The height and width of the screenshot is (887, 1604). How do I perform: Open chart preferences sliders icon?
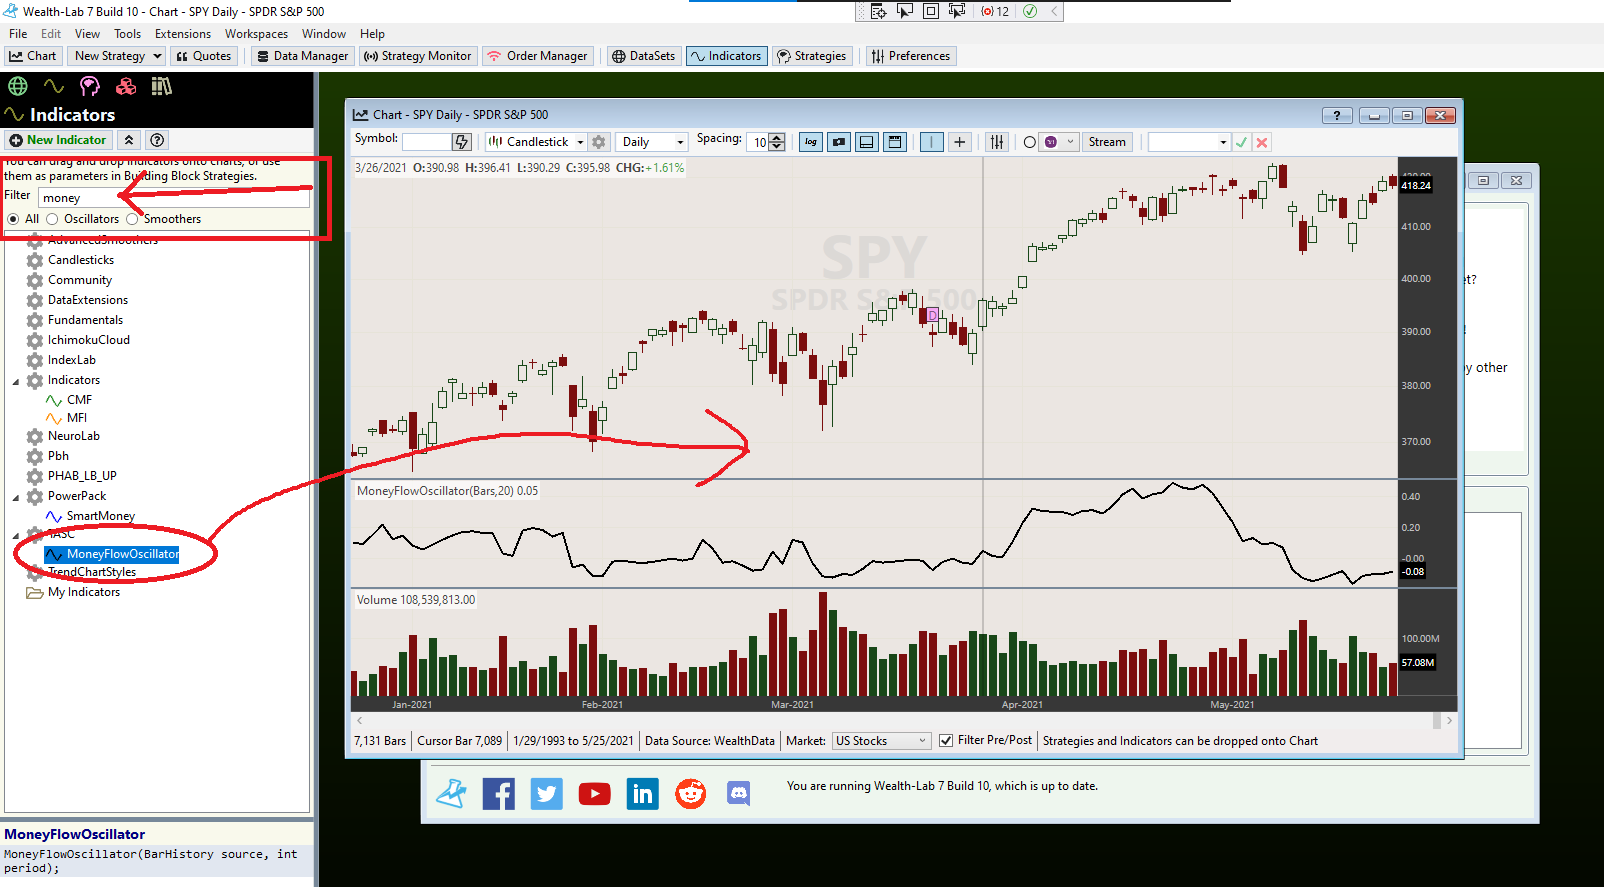pyautogui.click(x=997, y=142)
